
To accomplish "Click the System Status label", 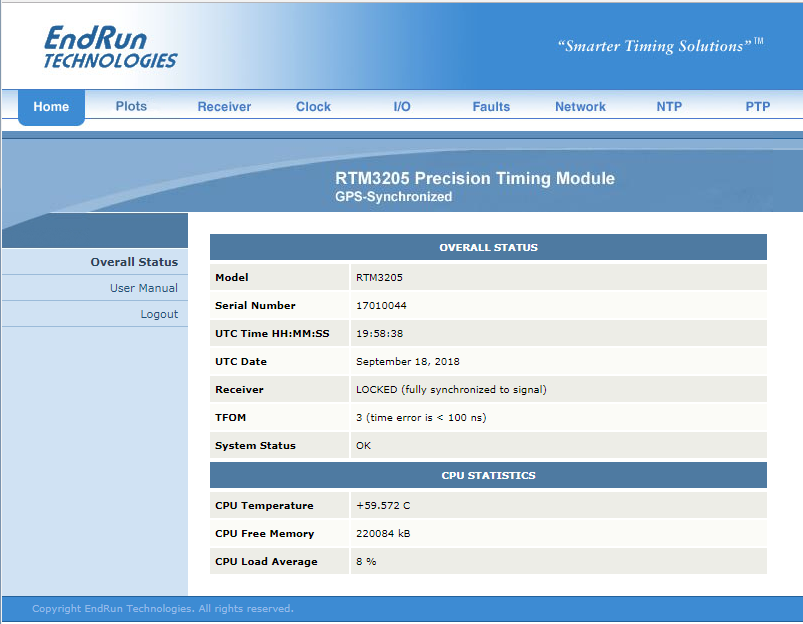I will [x=255, y=445].
